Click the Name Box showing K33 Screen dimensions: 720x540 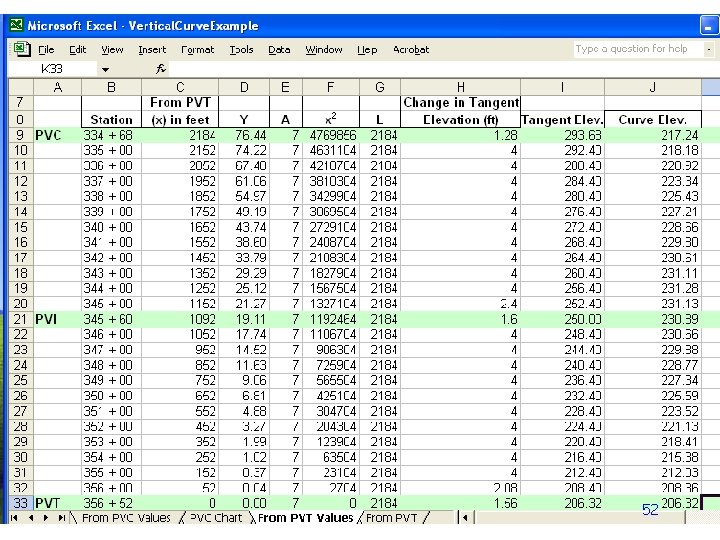[x=52, y=69]
